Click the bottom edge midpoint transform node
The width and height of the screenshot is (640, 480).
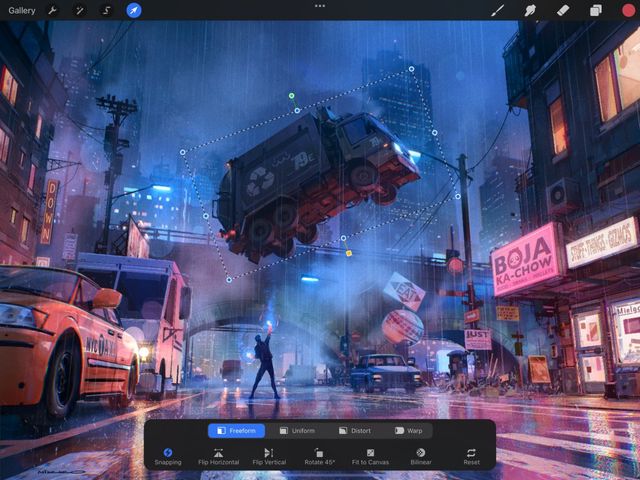point(343,238)
